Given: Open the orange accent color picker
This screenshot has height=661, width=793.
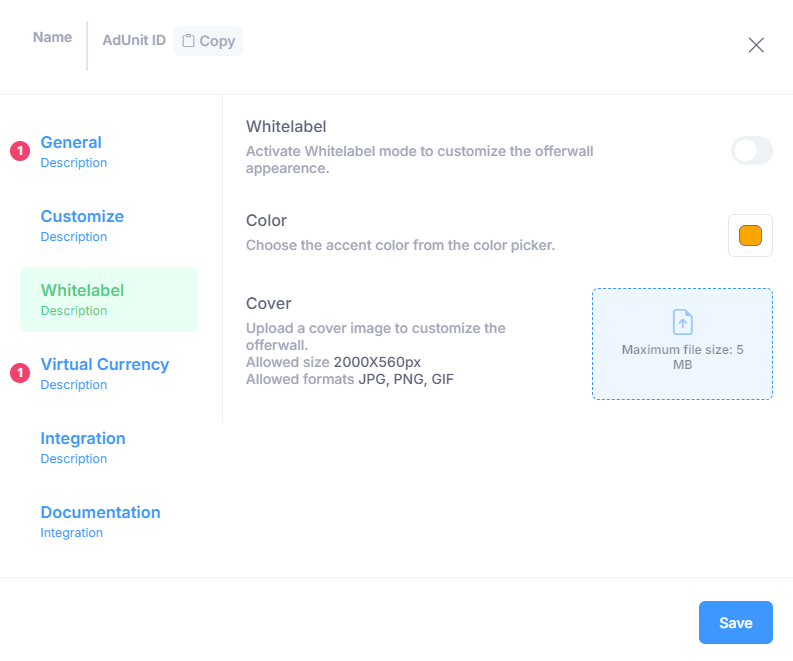Looking at the screenshot, I should 750,236.
